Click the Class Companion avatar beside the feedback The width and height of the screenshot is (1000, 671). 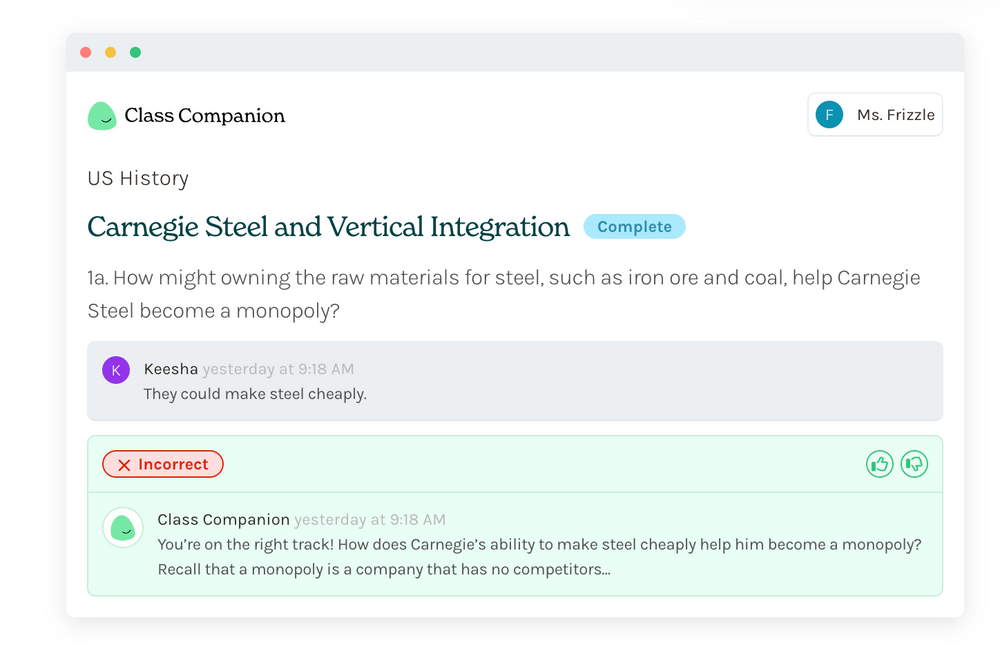coord(122,527)
